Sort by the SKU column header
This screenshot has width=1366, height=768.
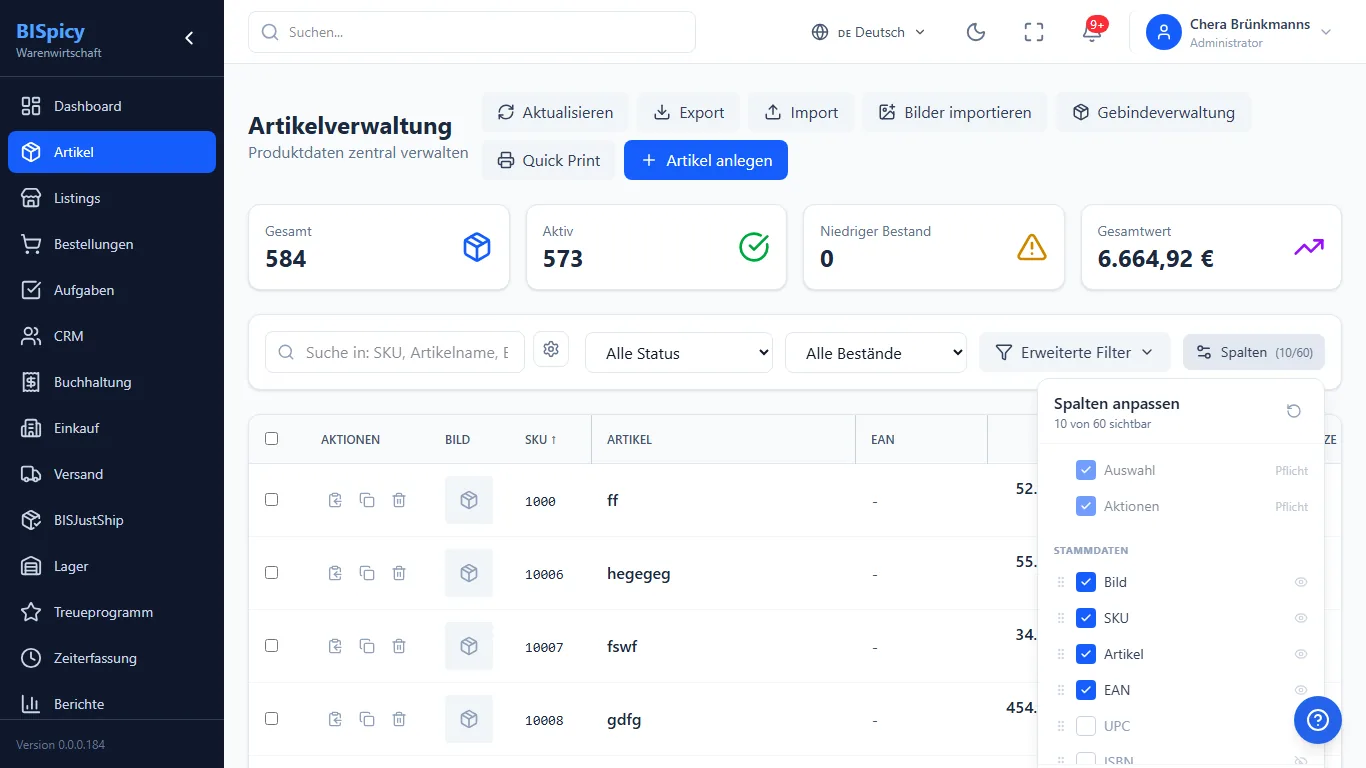[x=541, y=439]
